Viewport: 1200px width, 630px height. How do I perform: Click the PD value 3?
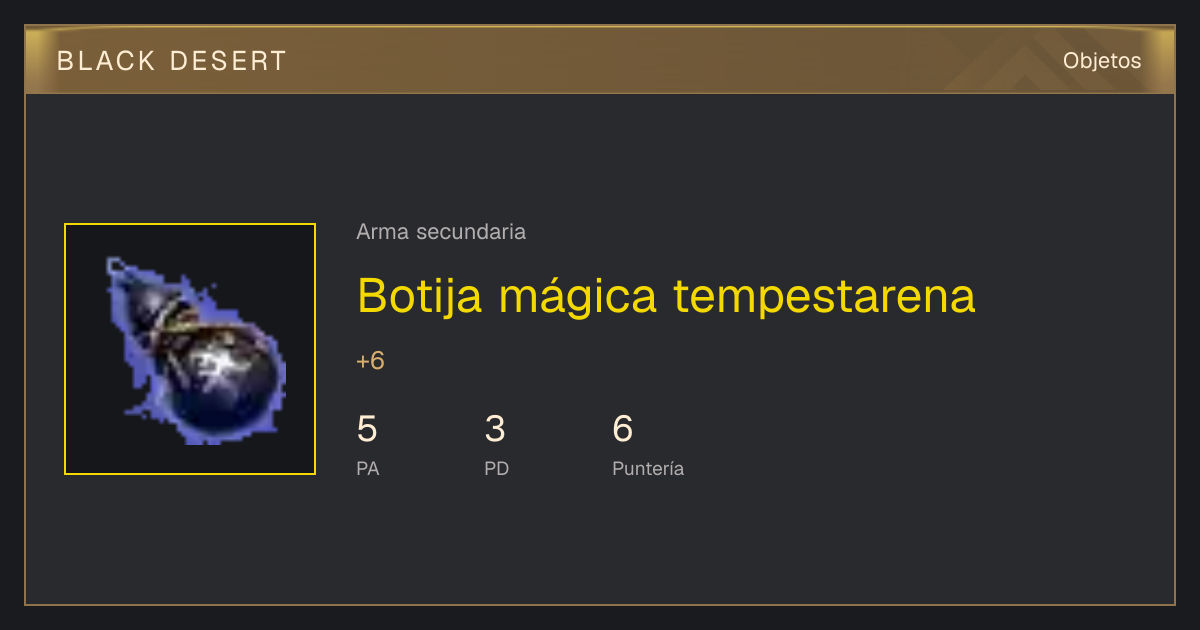495,429
